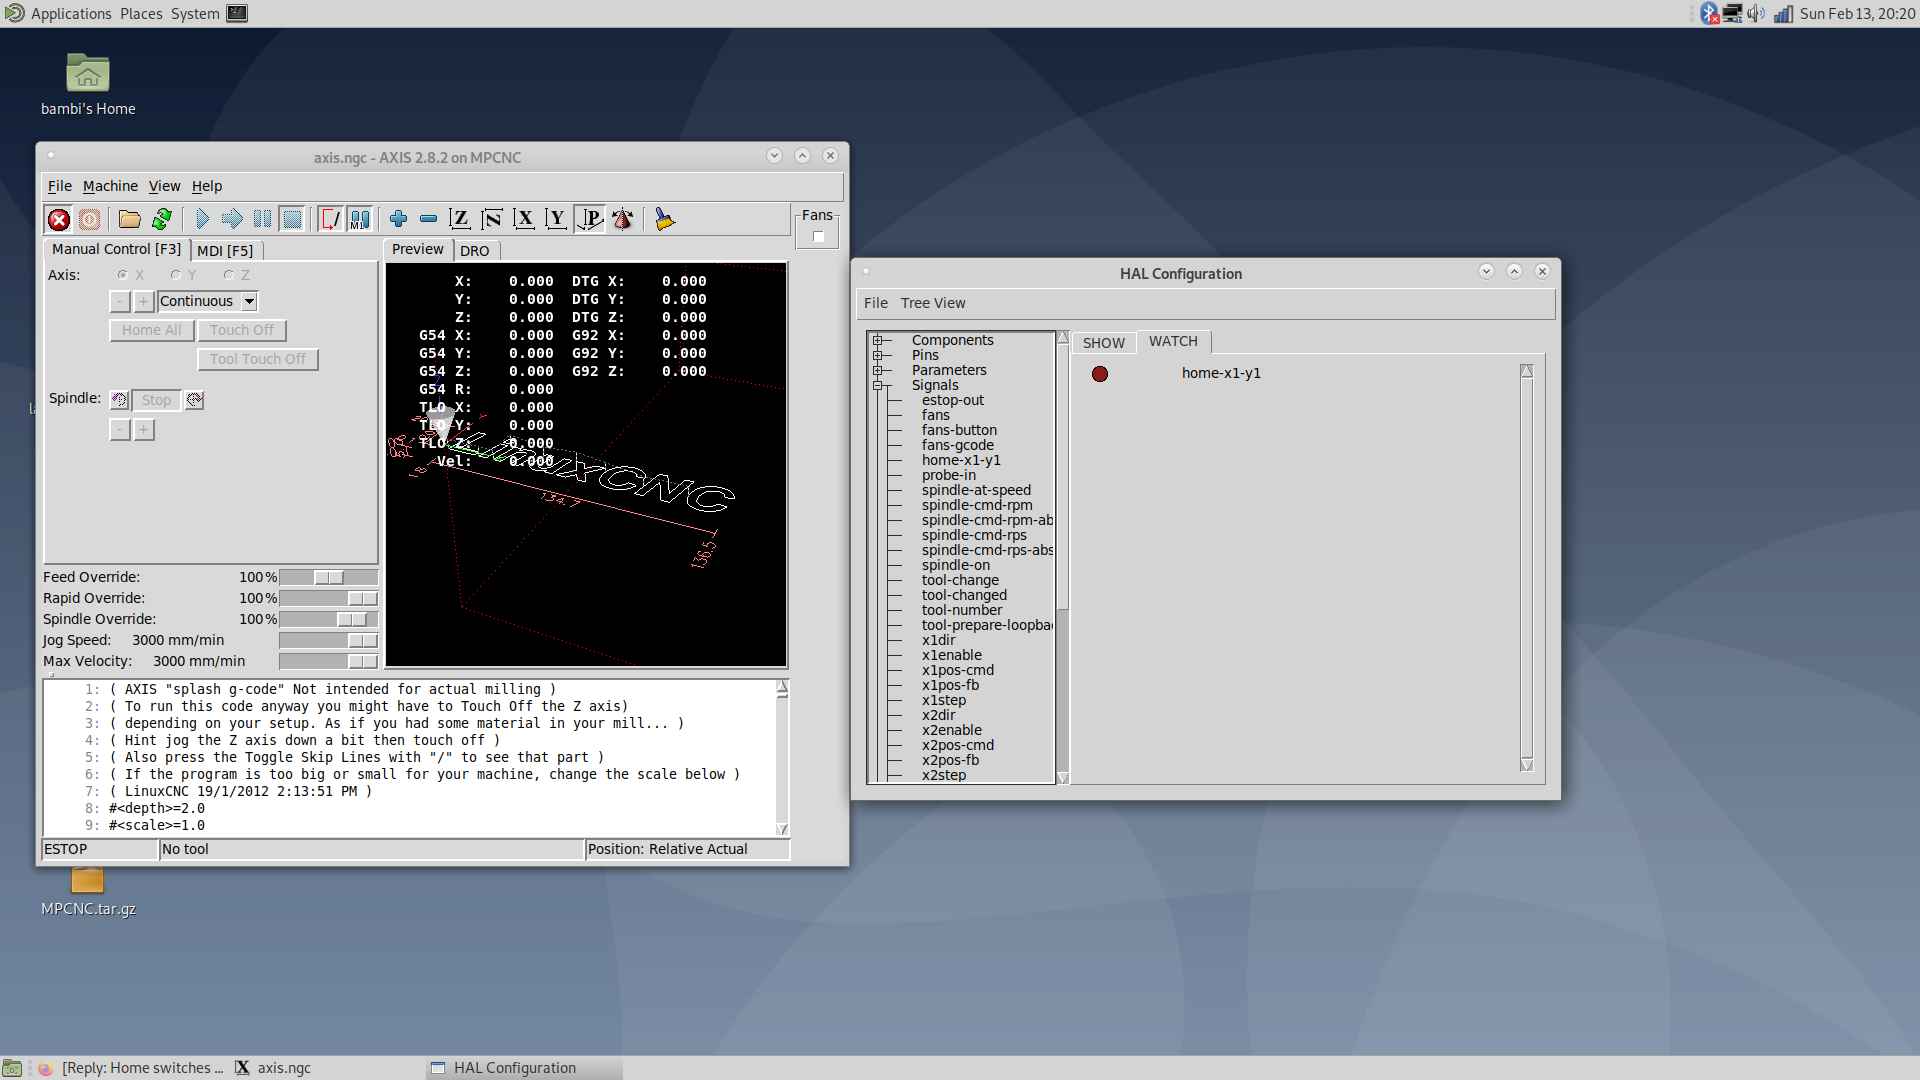Open the Help menu
The width and height of the screenshot is (1920, 1080).
tap(207, 186)
